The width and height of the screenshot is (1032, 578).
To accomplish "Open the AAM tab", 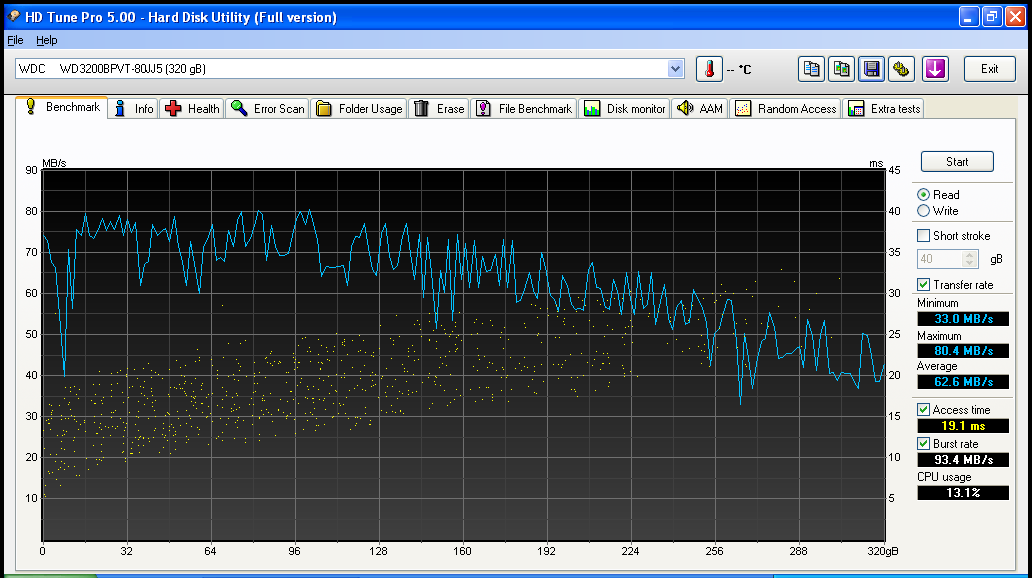I will click(700, 109).
